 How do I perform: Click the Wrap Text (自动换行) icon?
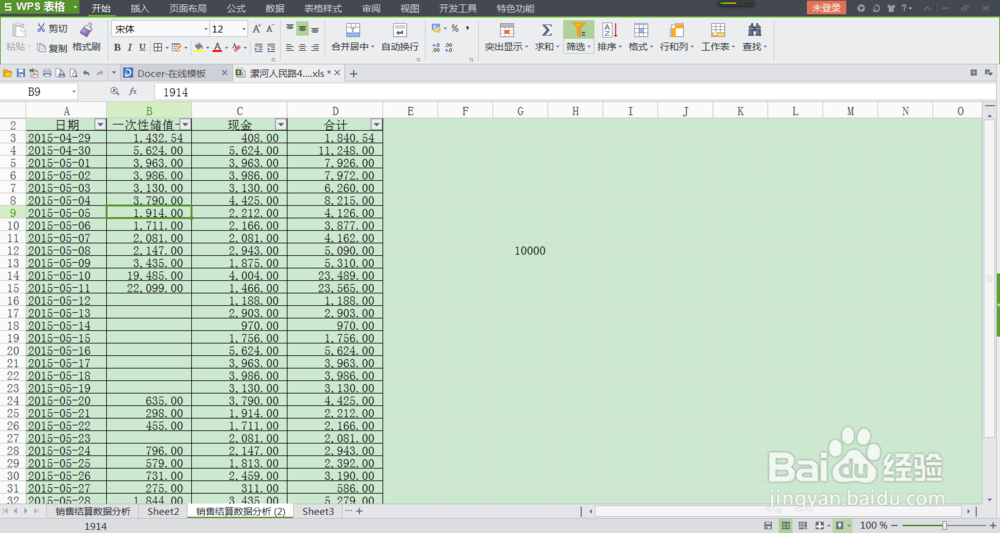pos(399,30)
